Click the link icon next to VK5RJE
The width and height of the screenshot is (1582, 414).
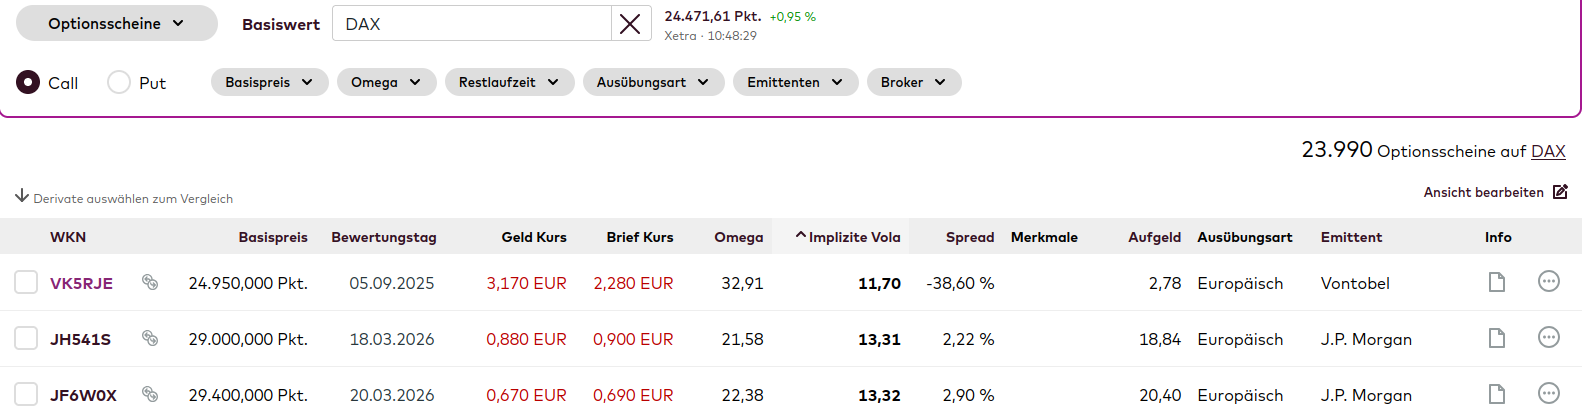tap(150, 282)
